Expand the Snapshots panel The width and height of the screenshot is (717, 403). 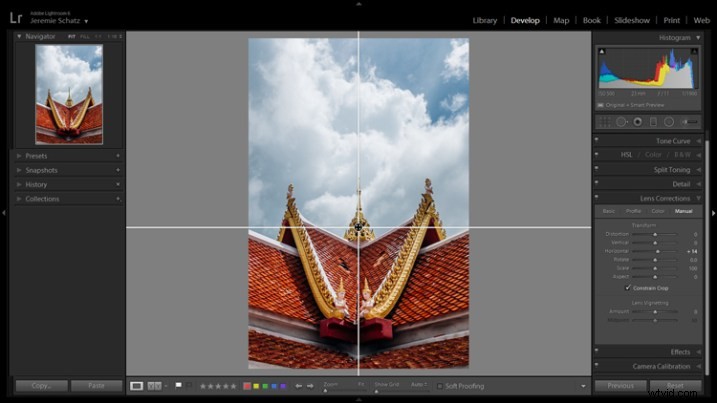[x=19, y=170]
